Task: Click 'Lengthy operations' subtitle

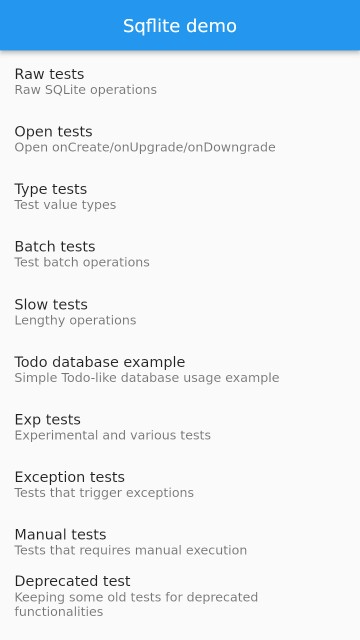Action: (x=76, y=320)
